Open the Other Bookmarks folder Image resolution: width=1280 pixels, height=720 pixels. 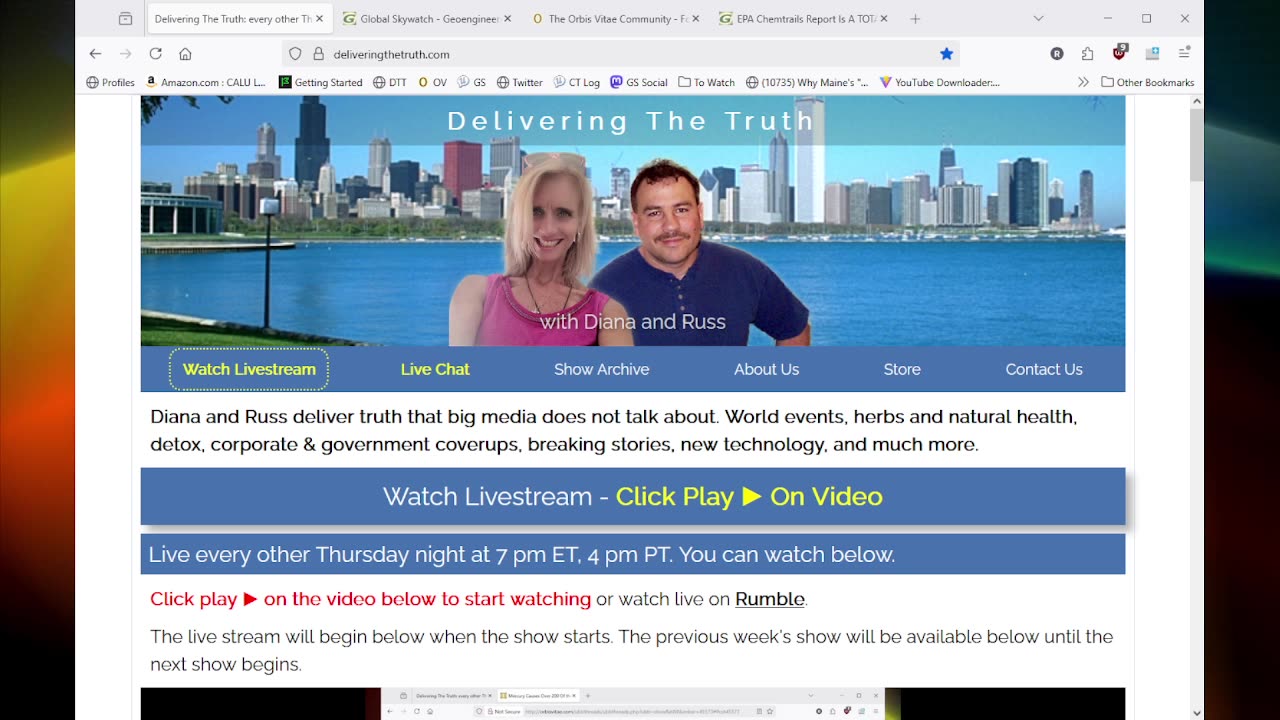click(x=1148, y=82)
